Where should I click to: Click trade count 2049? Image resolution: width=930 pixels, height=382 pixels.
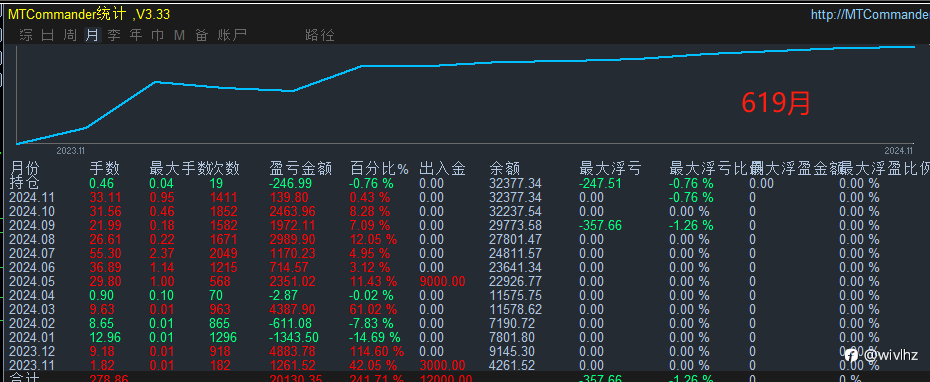click(224, 253)
